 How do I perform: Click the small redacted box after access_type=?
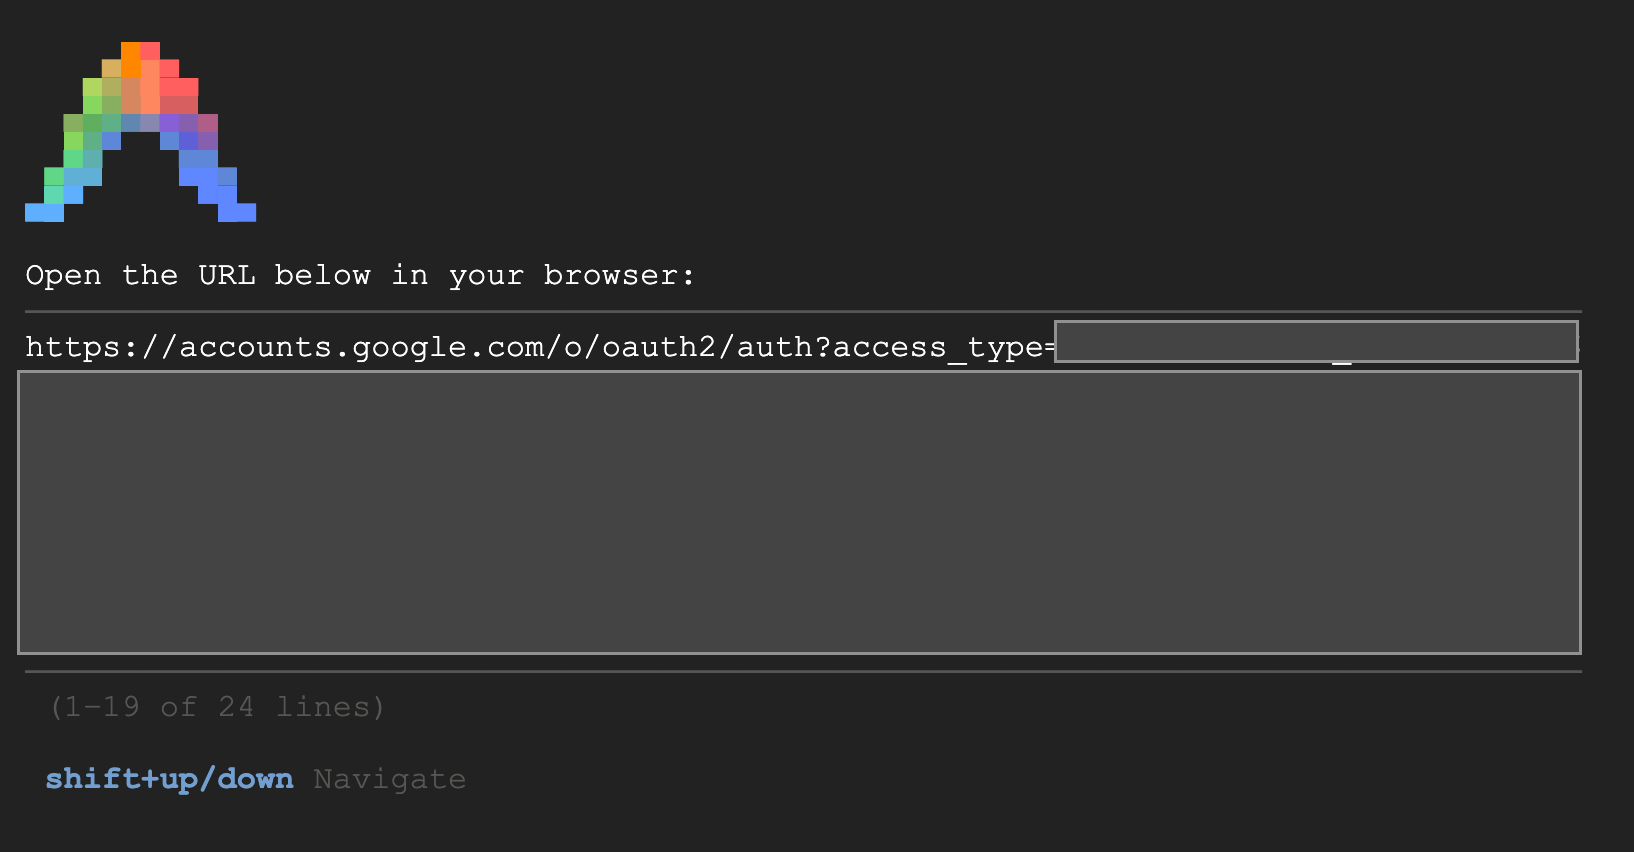(x=1316, y=341)
